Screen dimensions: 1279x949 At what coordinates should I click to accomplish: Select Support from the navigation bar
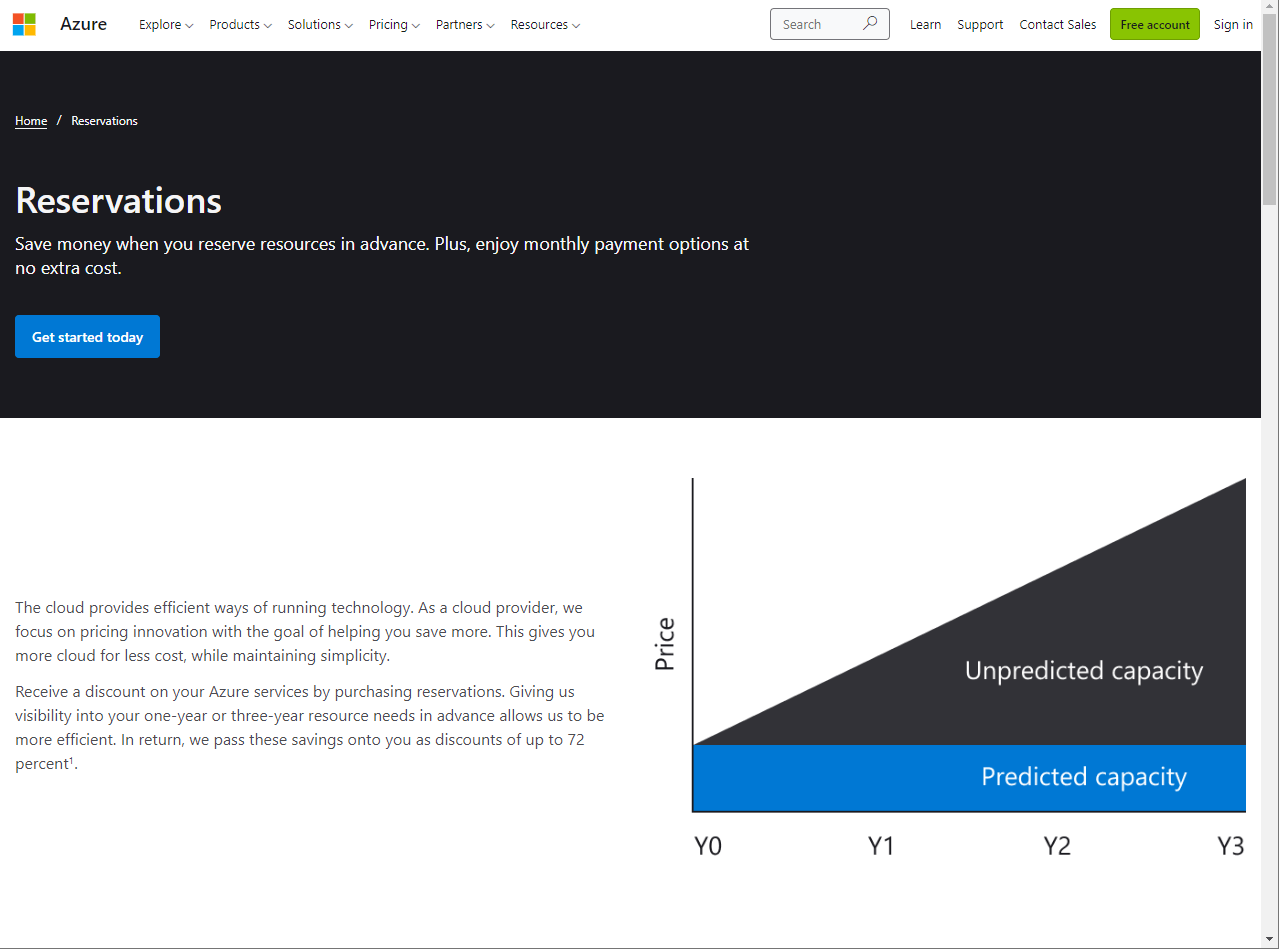click(979, 24)
